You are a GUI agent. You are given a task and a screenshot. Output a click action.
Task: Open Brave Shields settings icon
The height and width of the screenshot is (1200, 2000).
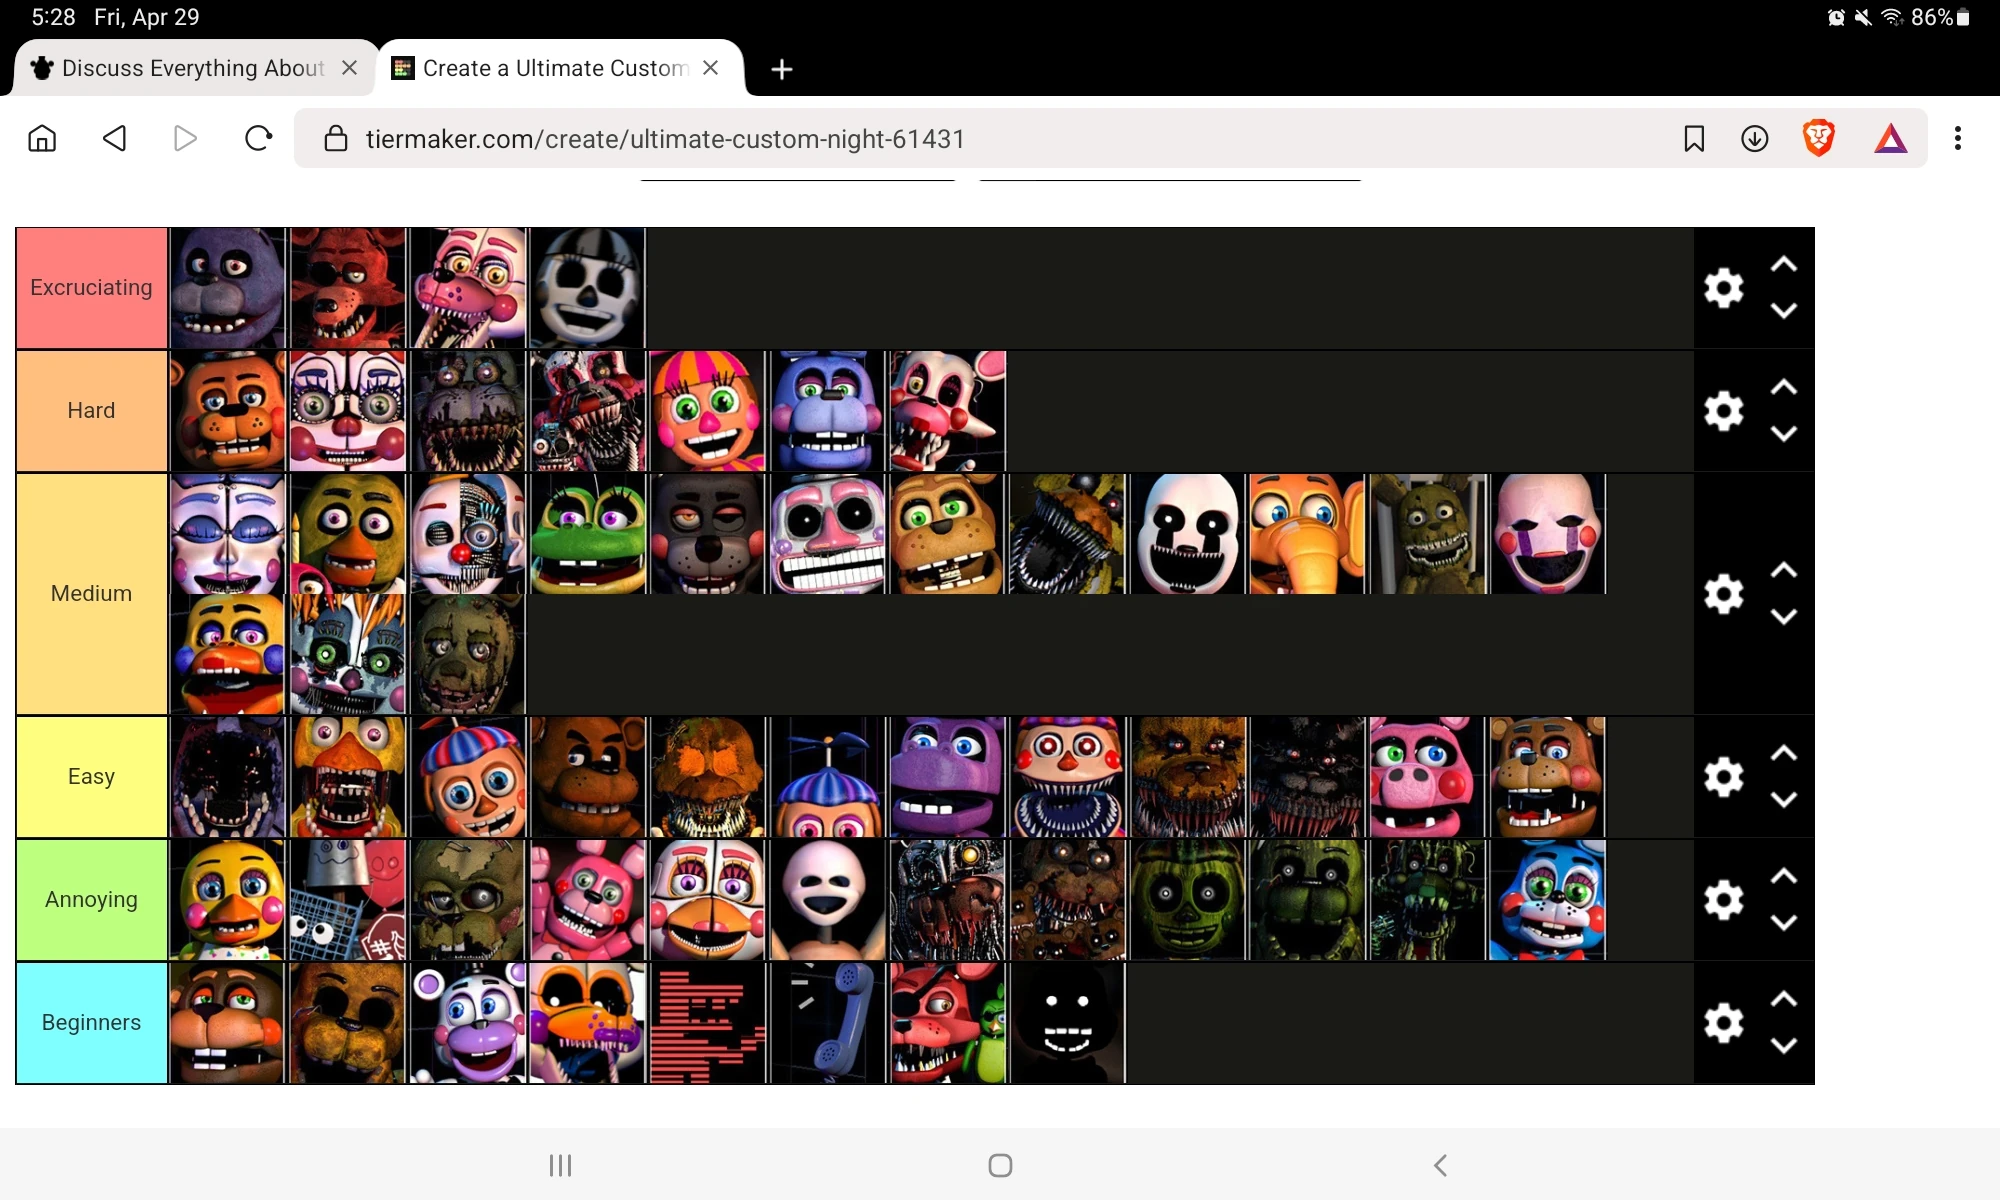pos(1819,138)
